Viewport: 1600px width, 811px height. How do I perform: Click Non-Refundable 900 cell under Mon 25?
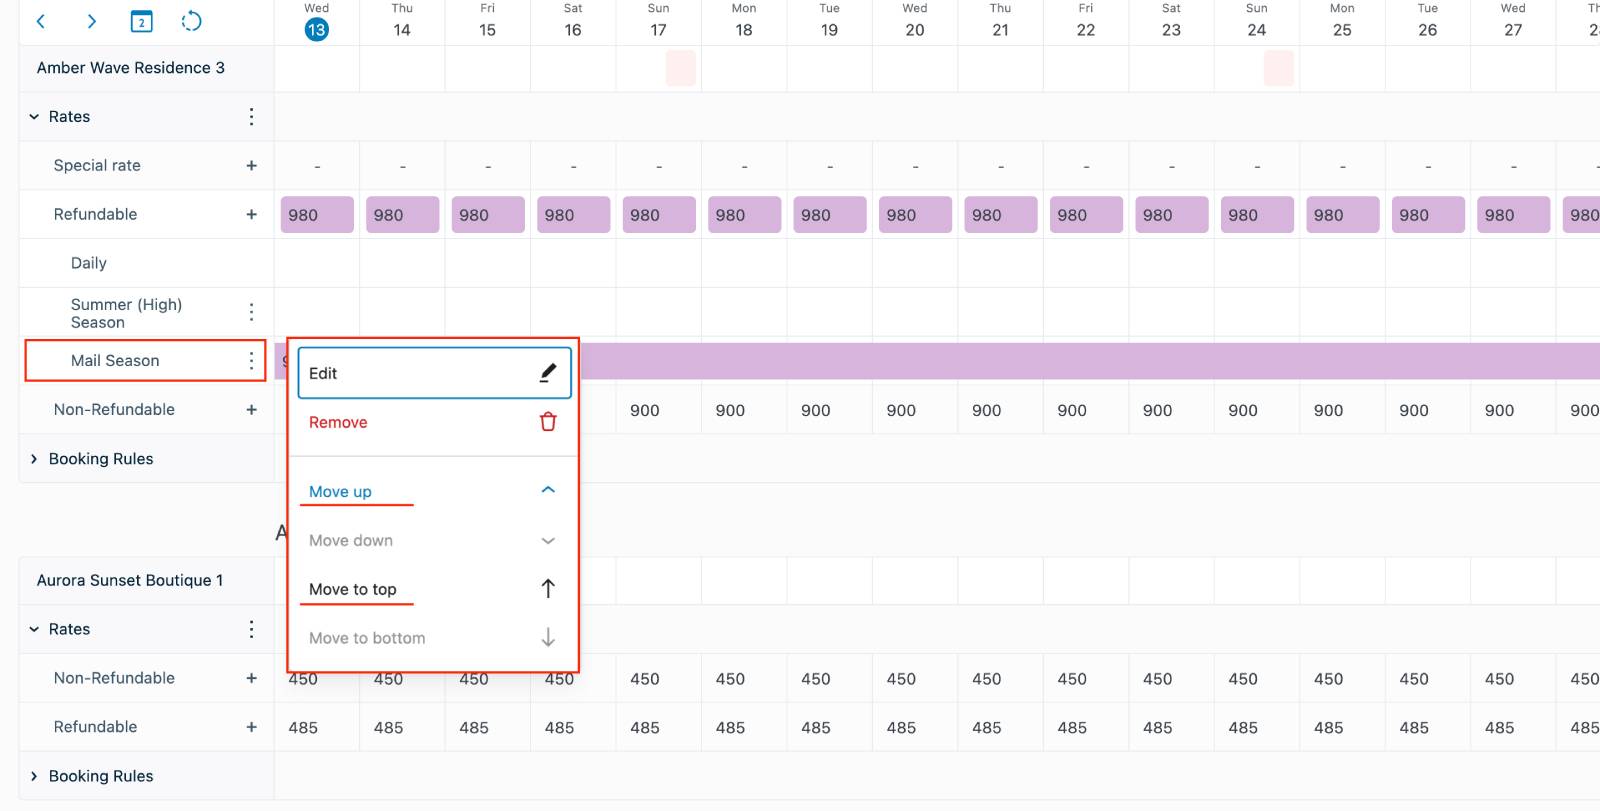pyautogui.click(x=1328, y=410)
